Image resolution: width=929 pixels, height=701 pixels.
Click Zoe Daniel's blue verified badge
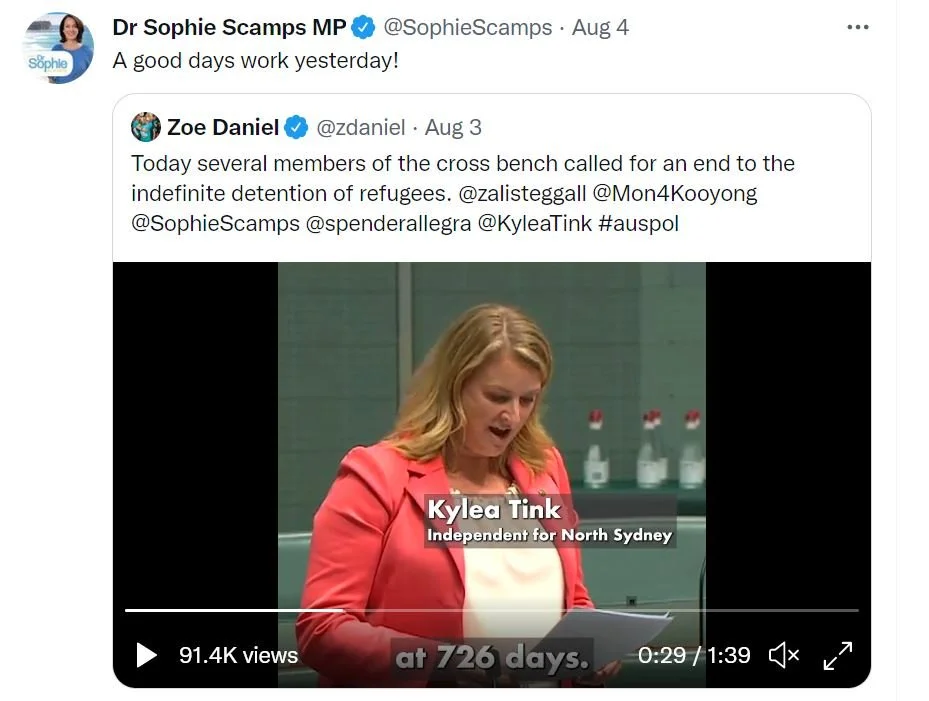tap(296, 127)
